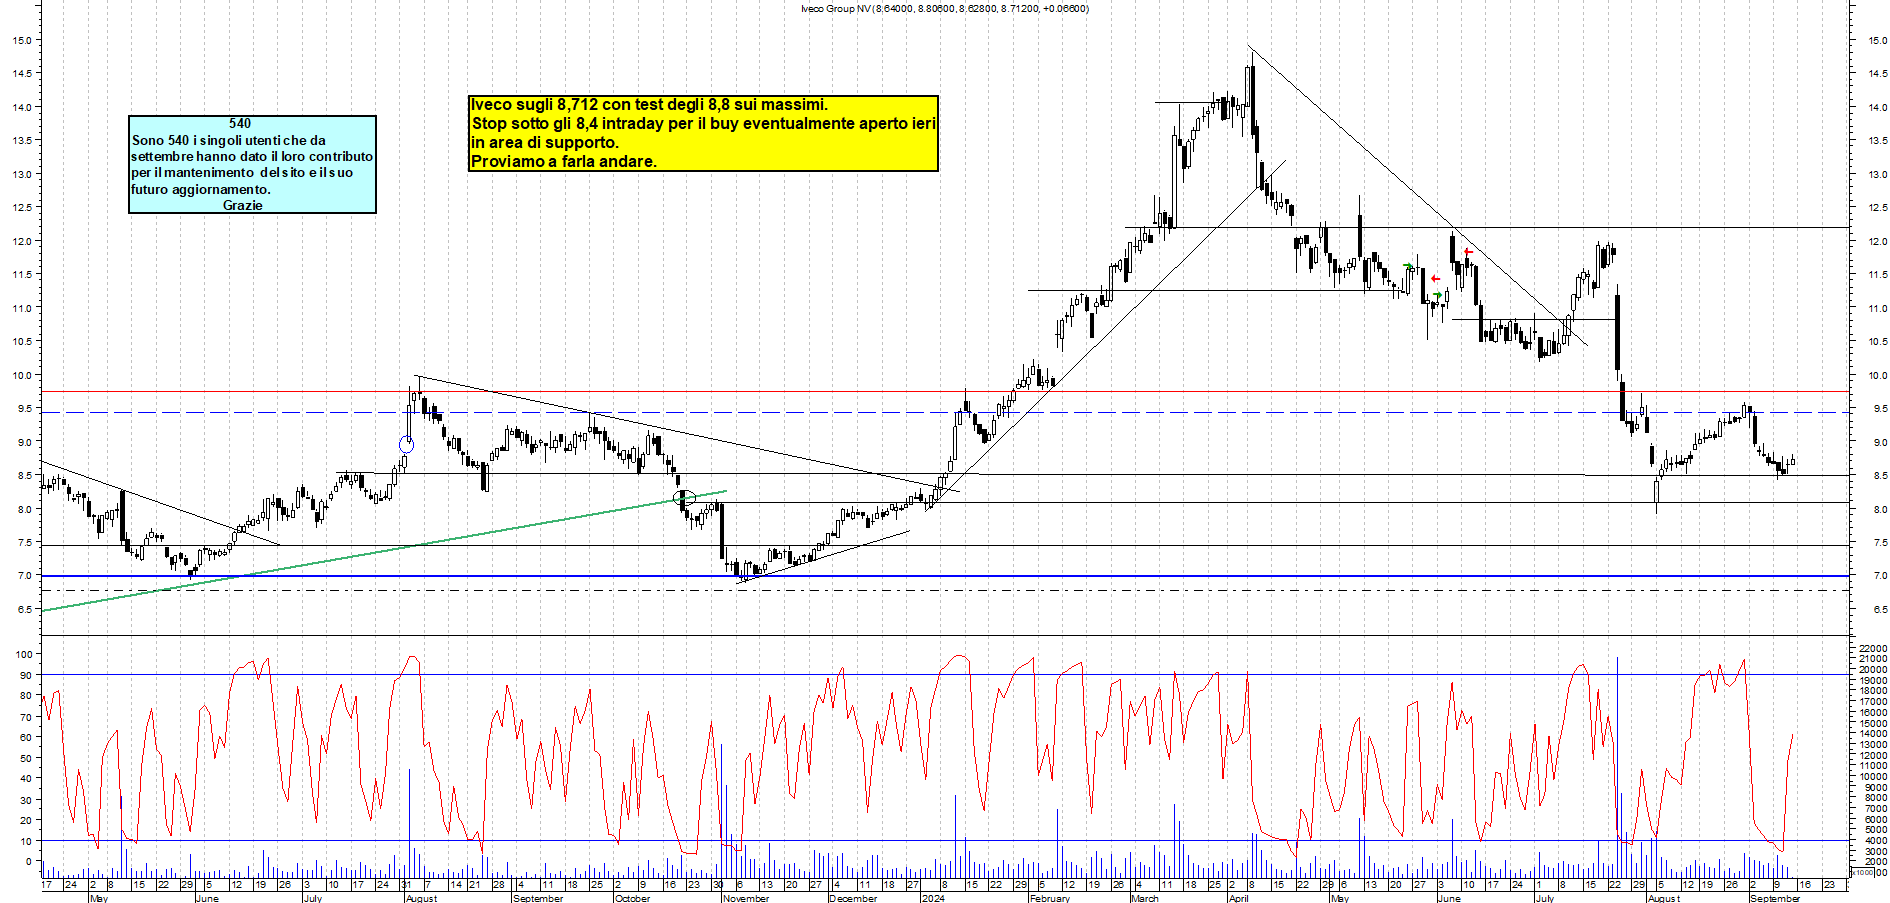Select the cyan '540' contributors note box
This screenshot has width=1890, height=903.
pos(253,164)
